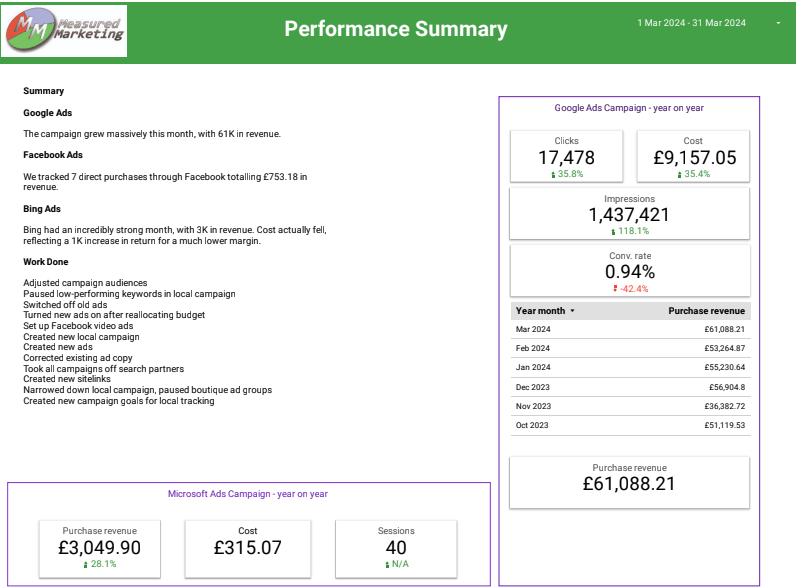Image resolution: width=796 pixels, height=587 pixels.
Task: Select the Clicks 17,478 scorecard
Action: [566, 156]
